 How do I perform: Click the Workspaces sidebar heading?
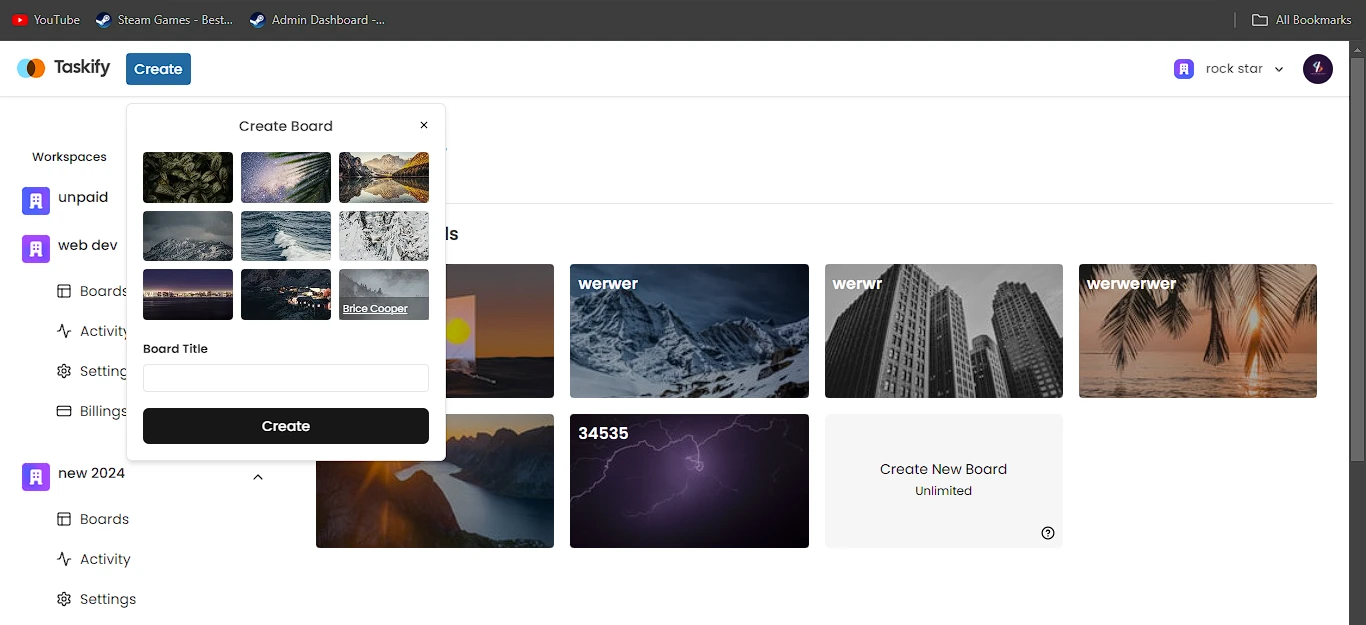point(69,157)
